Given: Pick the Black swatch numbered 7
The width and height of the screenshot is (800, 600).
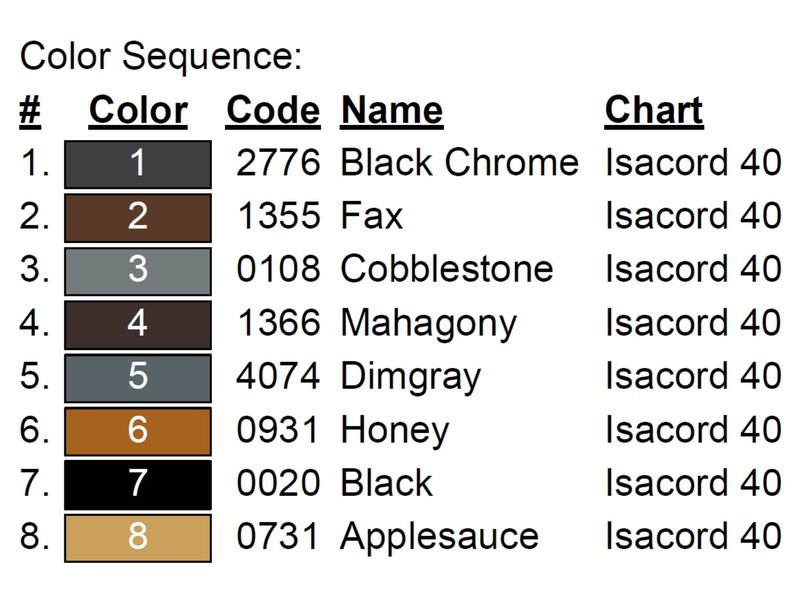Looking at the screenshot, I should coord(138,485).
